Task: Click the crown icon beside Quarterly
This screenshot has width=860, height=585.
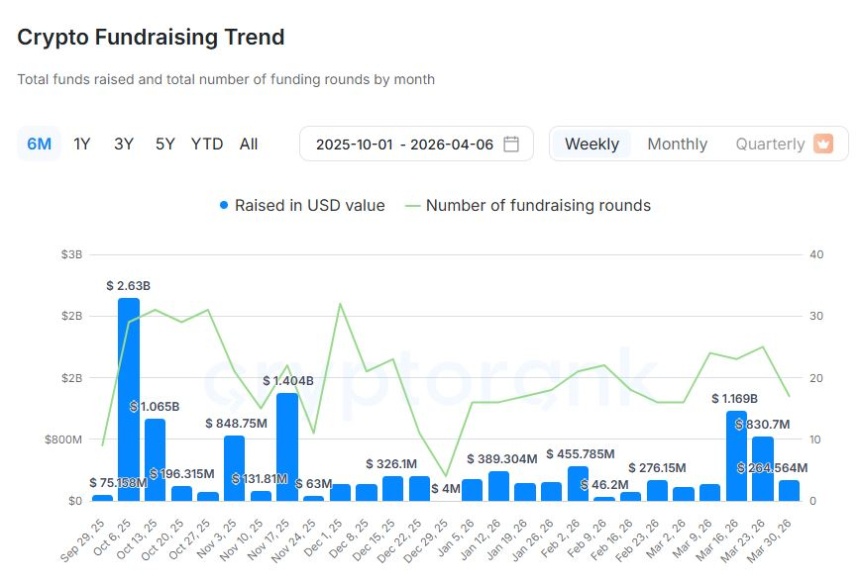Action: tap(823, 144)
